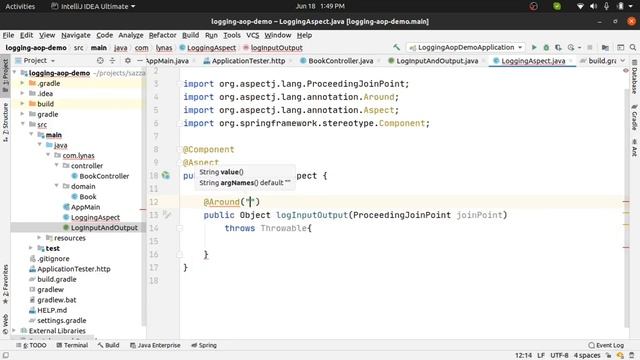640x360 pixels.
Task: Open the Favorites tool window
Action: coord(5,284)
